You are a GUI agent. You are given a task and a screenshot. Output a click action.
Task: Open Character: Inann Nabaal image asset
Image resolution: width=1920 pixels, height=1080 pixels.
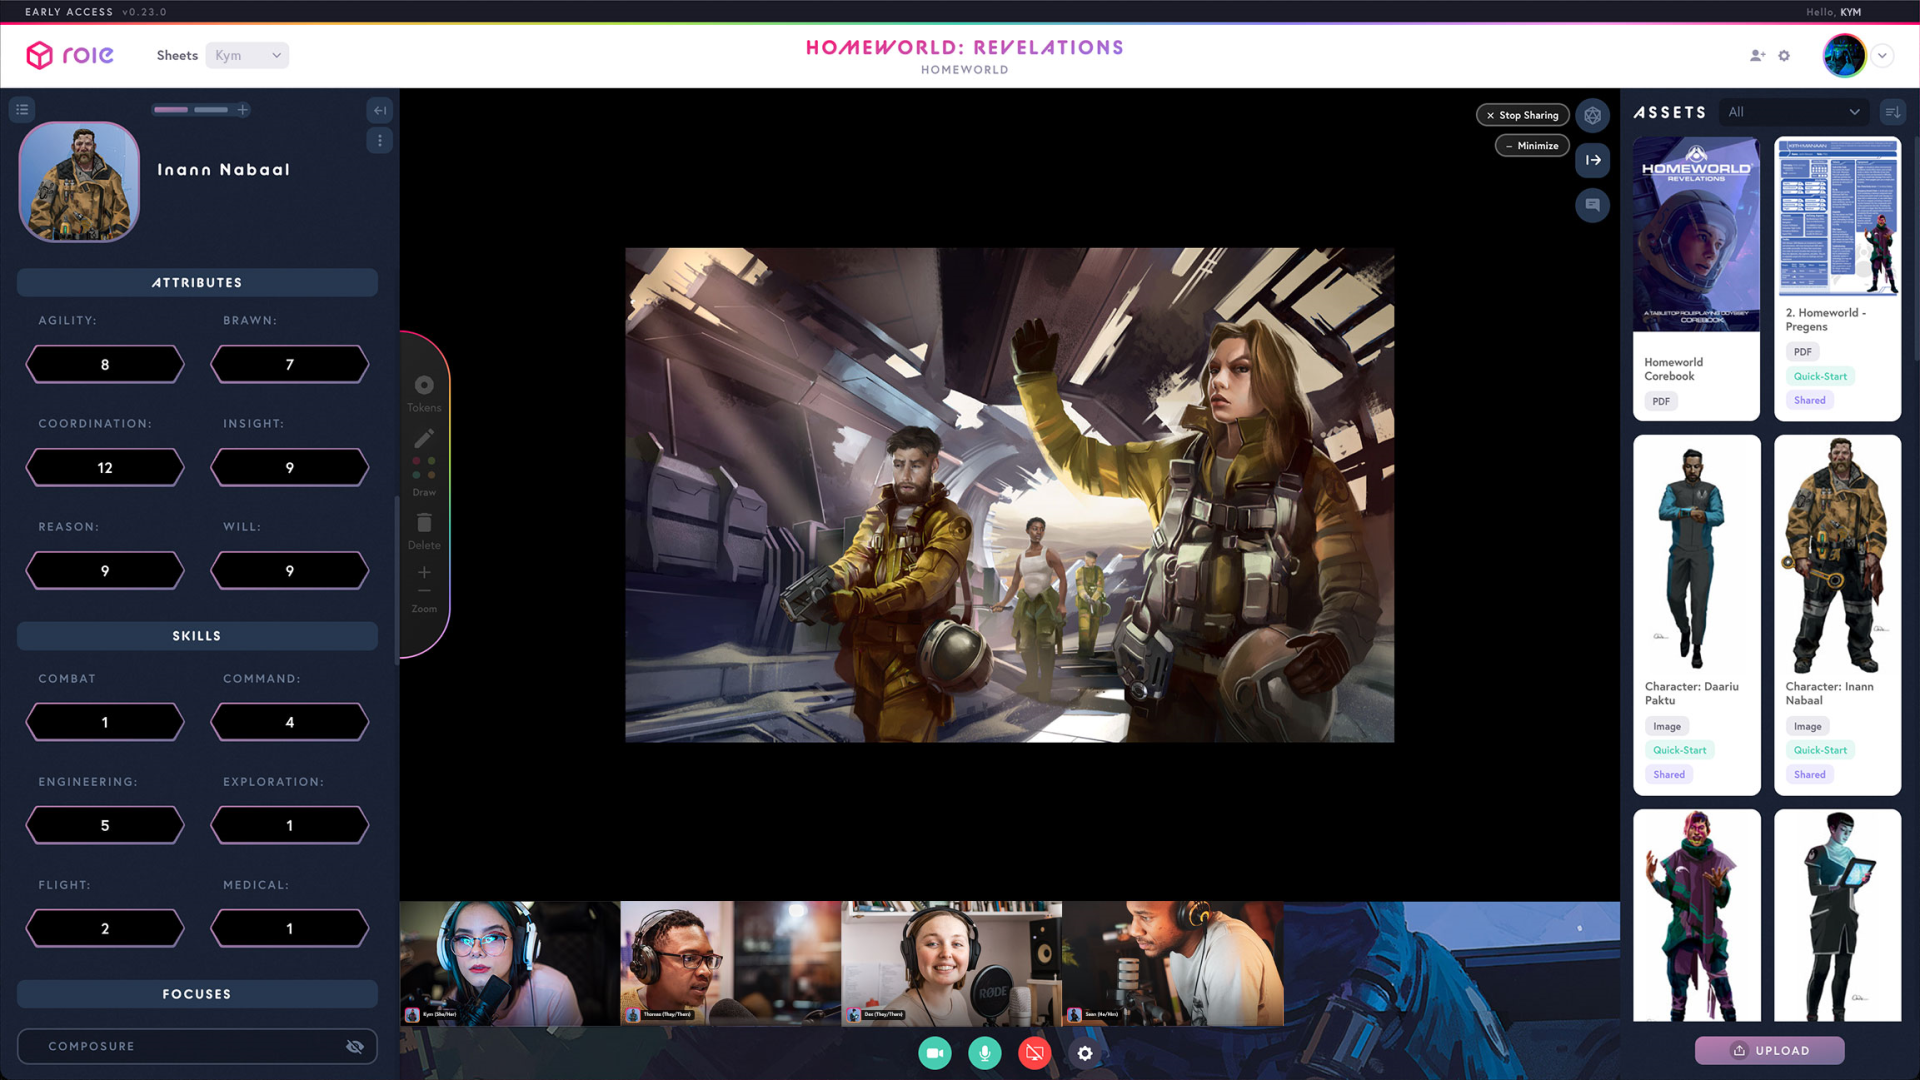(1838, 615)
